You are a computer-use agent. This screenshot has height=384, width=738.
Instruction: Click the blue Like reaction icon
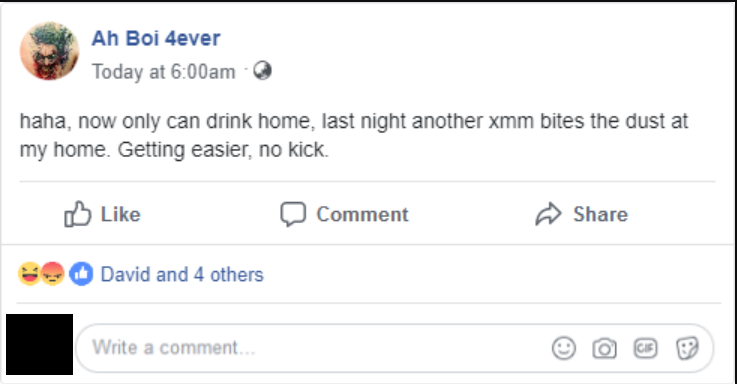pyautogui.click(x=81, y=274)
